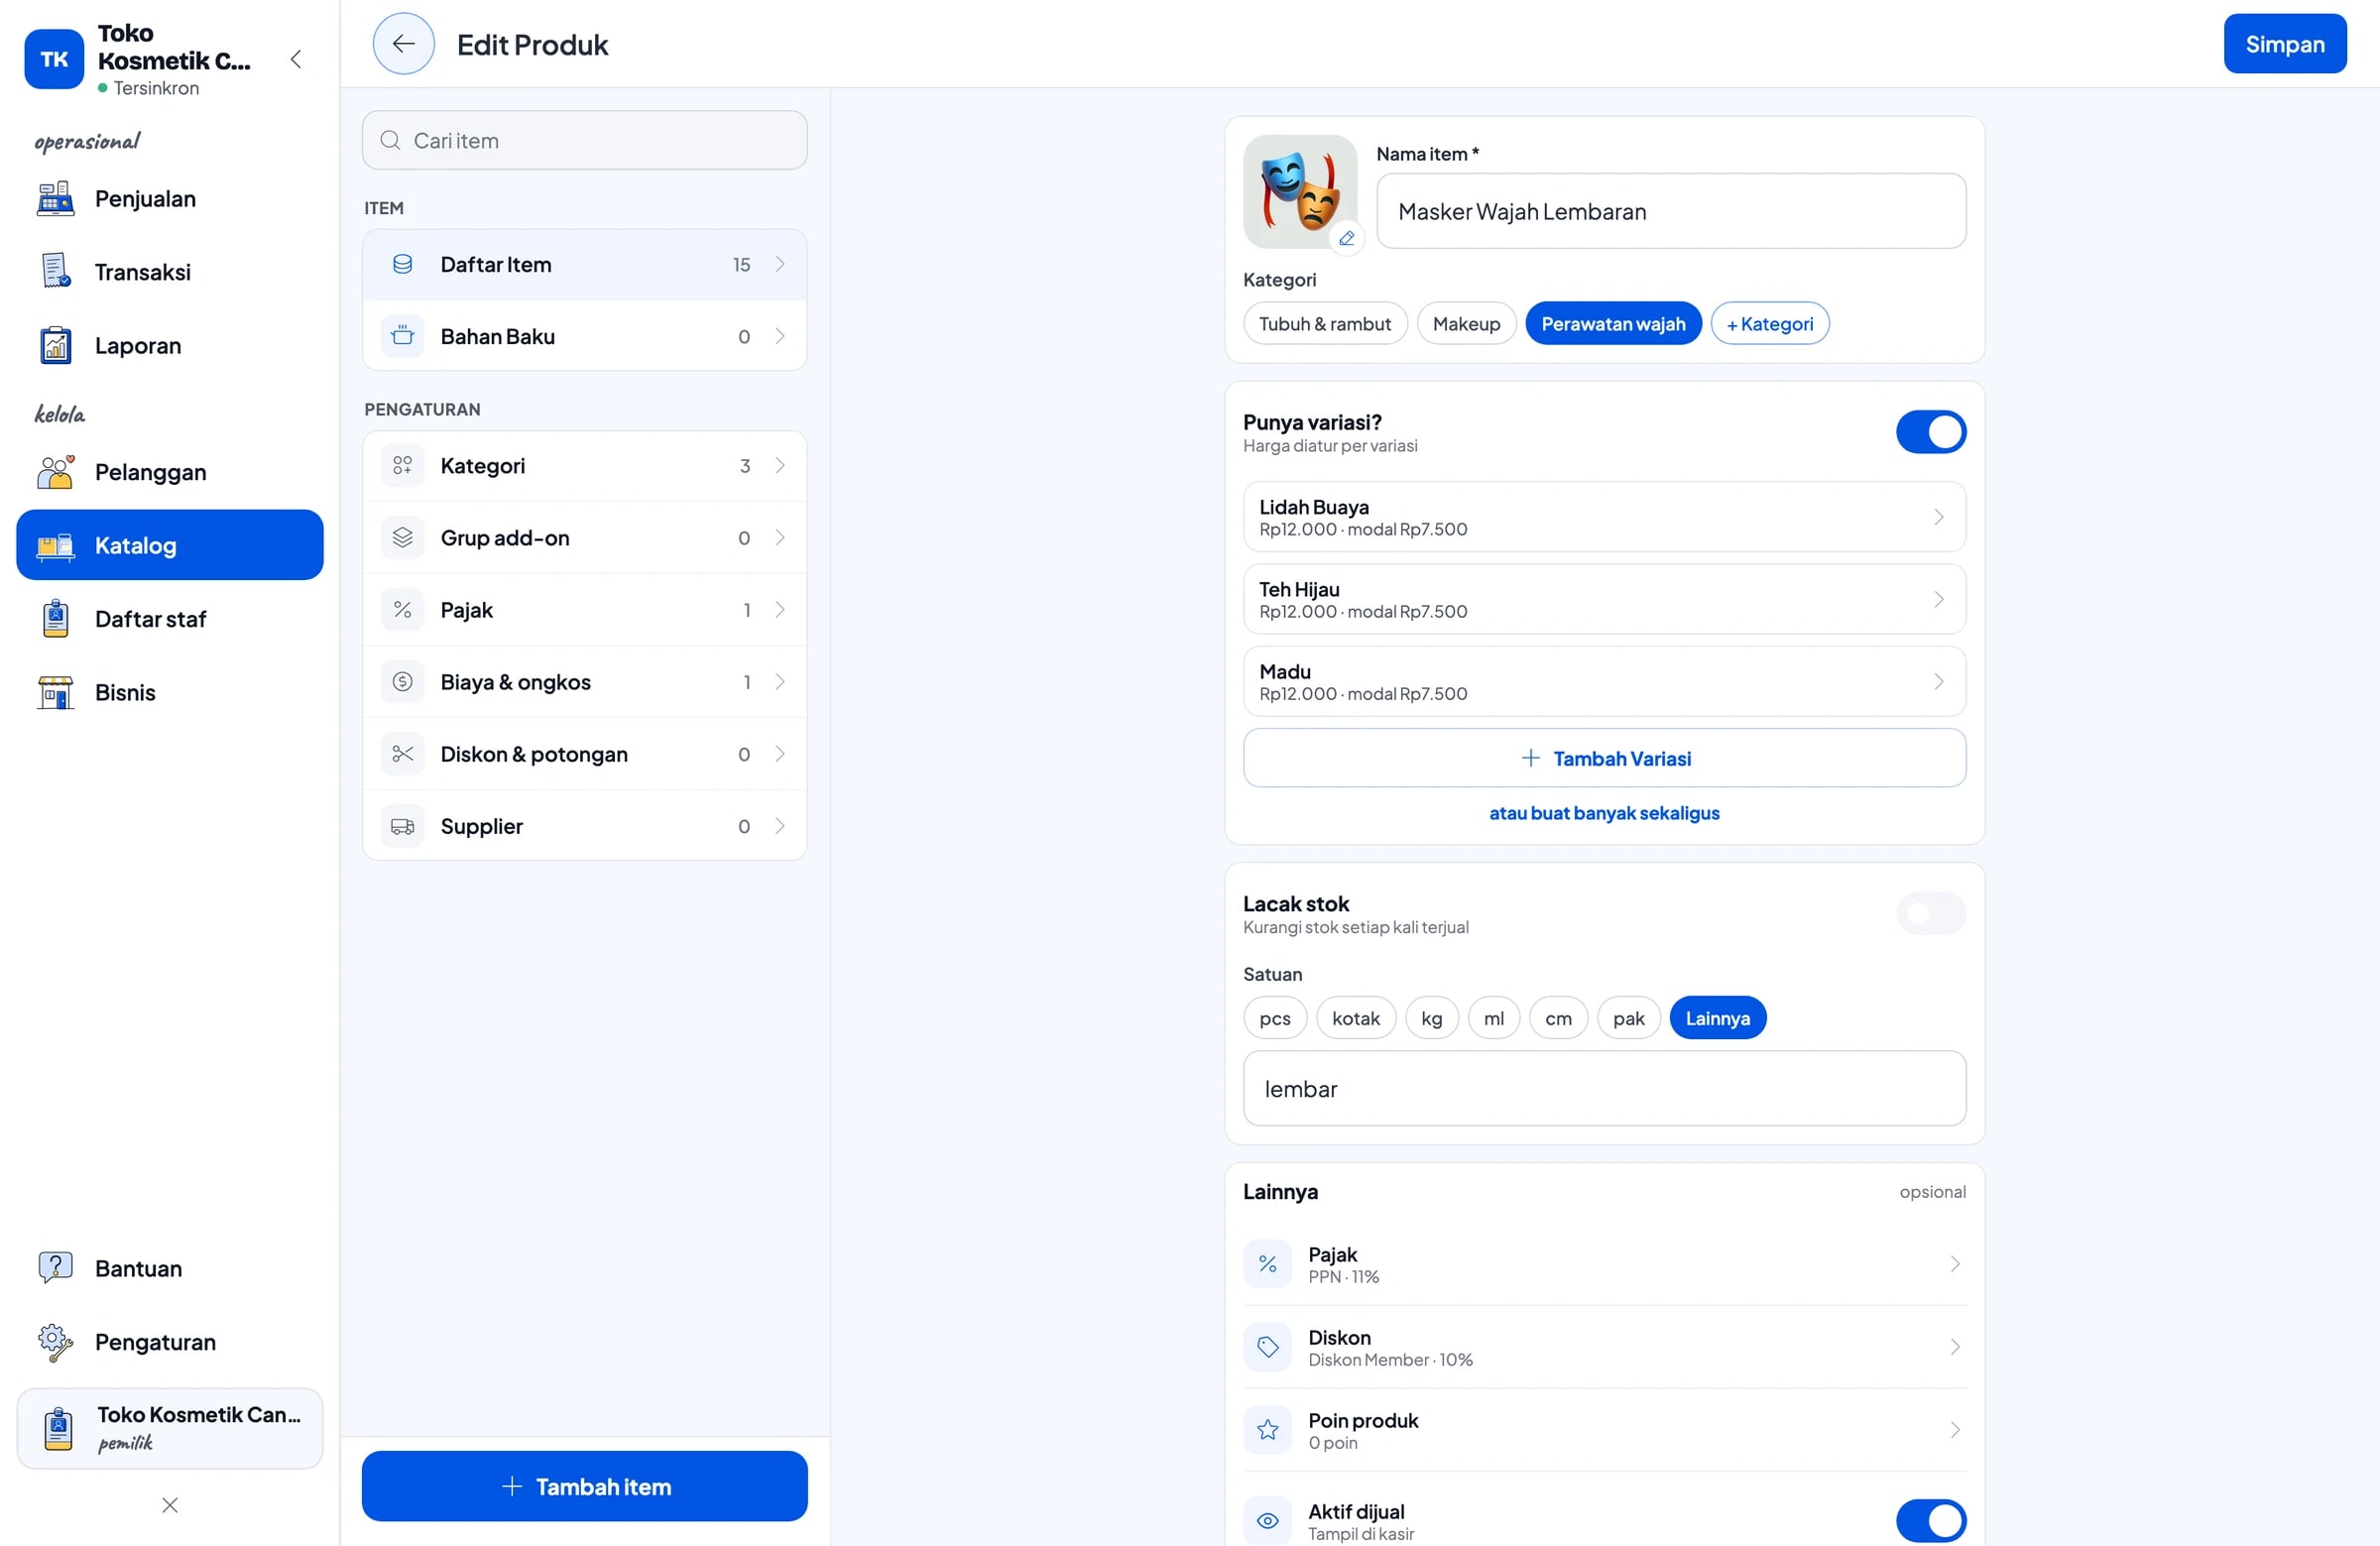This screenshot has width=2380, height=1546.
Task: Toggle the Aktif dijual switch
Action: coord(1930,1520)
